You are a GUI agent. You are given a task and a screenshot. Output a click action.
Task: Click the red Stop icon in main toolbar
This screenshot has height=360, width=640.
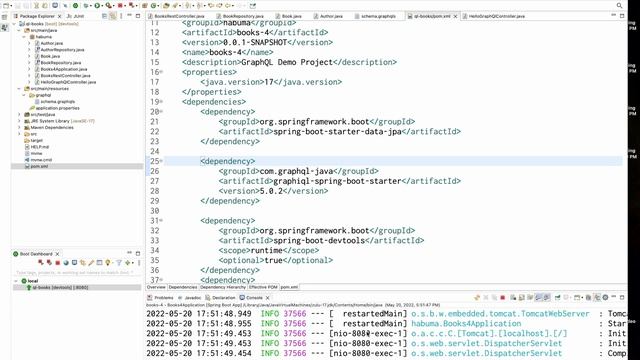pos(120,6)
